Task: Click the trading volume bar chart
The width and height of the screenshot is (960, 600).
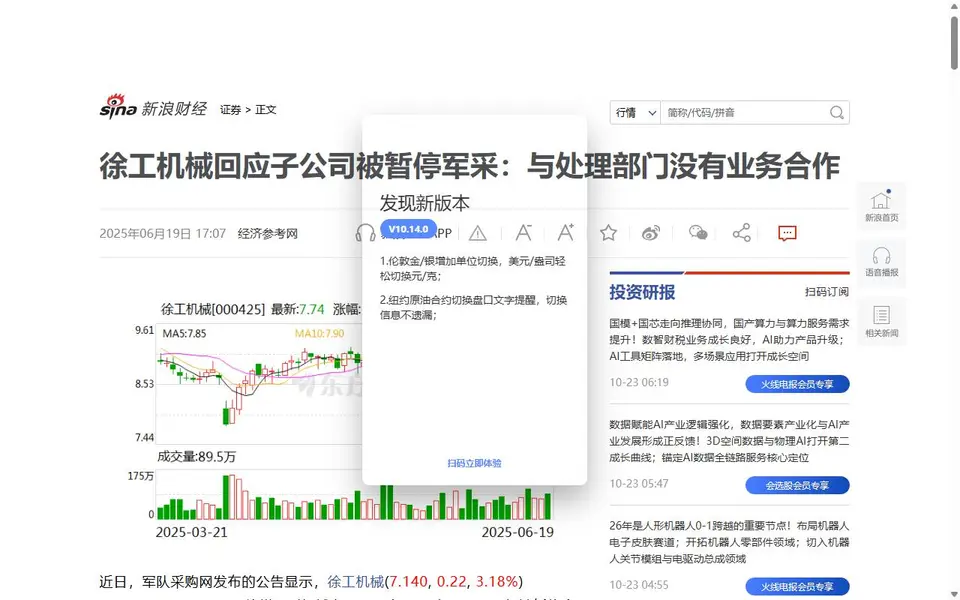Action: point(354,495)
